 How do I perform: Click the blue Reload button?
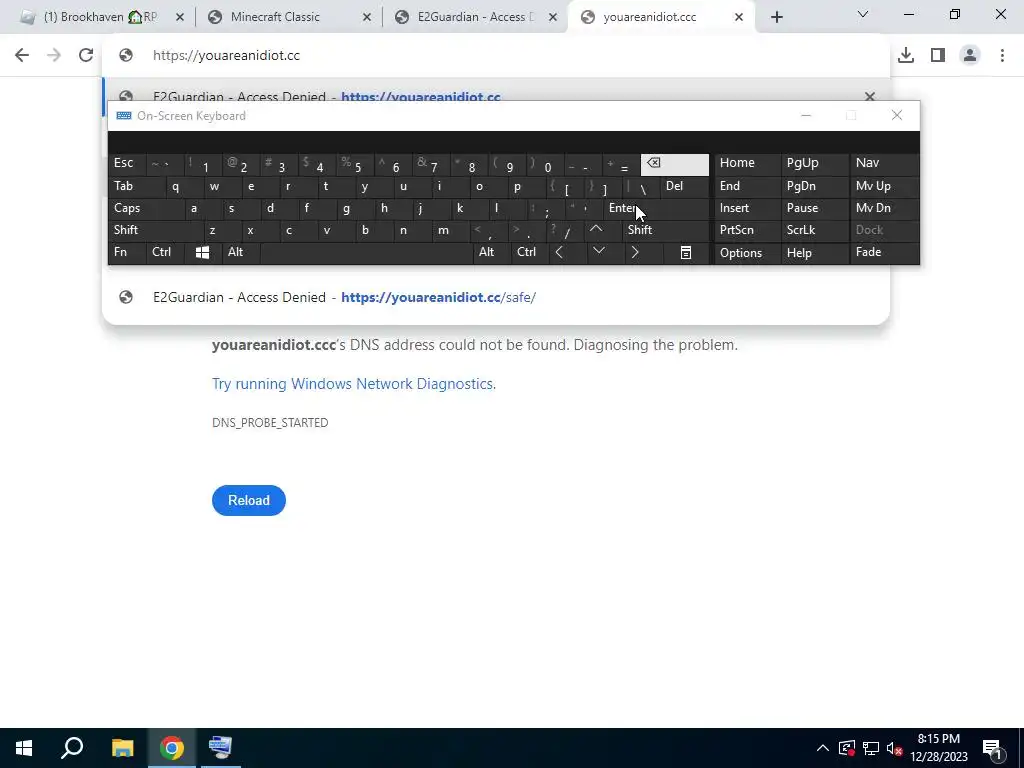pos(249,500)
